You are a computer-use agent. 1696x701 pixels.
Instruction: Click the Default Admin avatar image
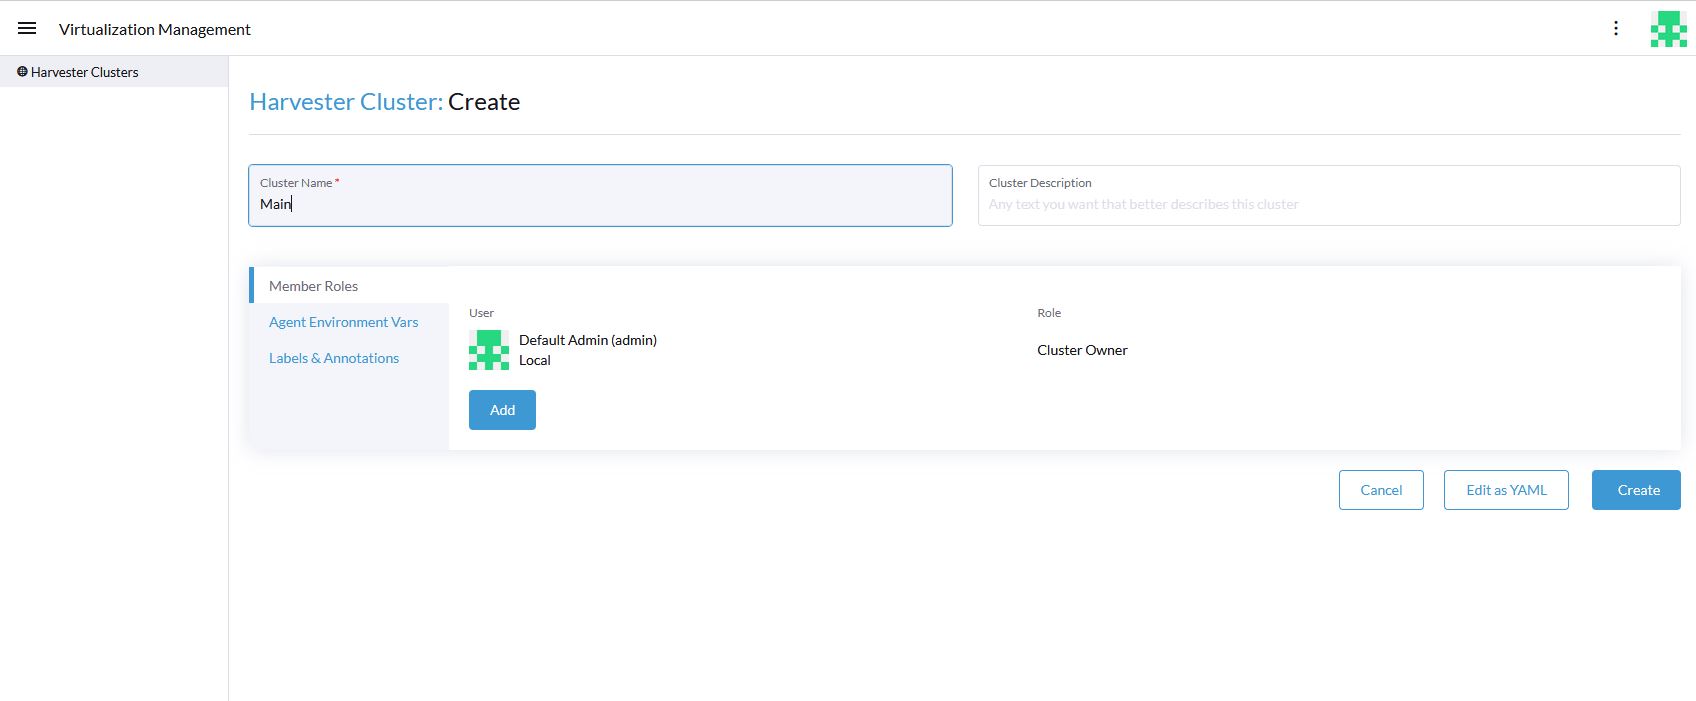click(489, 350)
